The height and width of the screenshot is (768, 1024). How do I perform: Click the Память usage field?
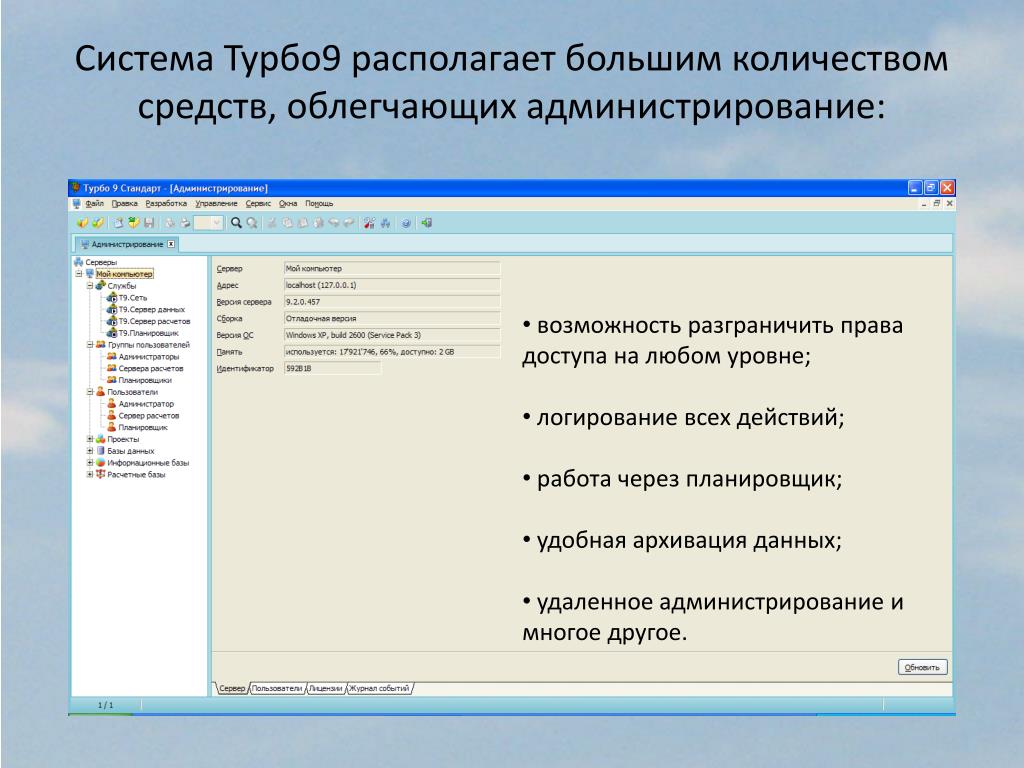(x=392, y=352)
